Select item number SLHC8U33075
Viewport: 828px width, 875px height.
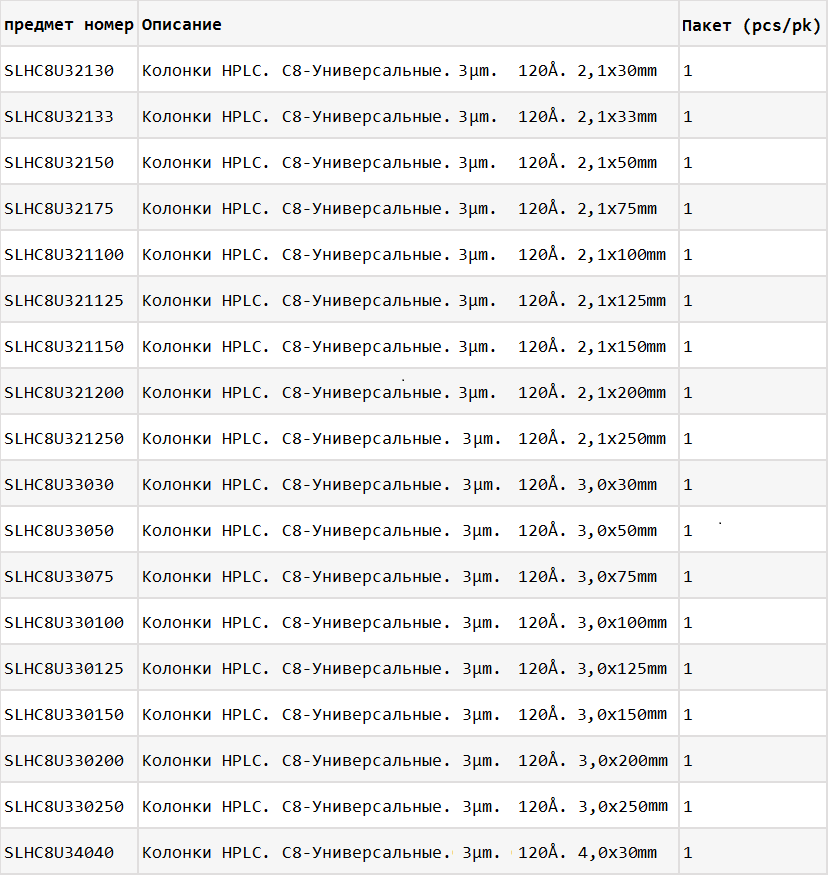pos(59,576)
